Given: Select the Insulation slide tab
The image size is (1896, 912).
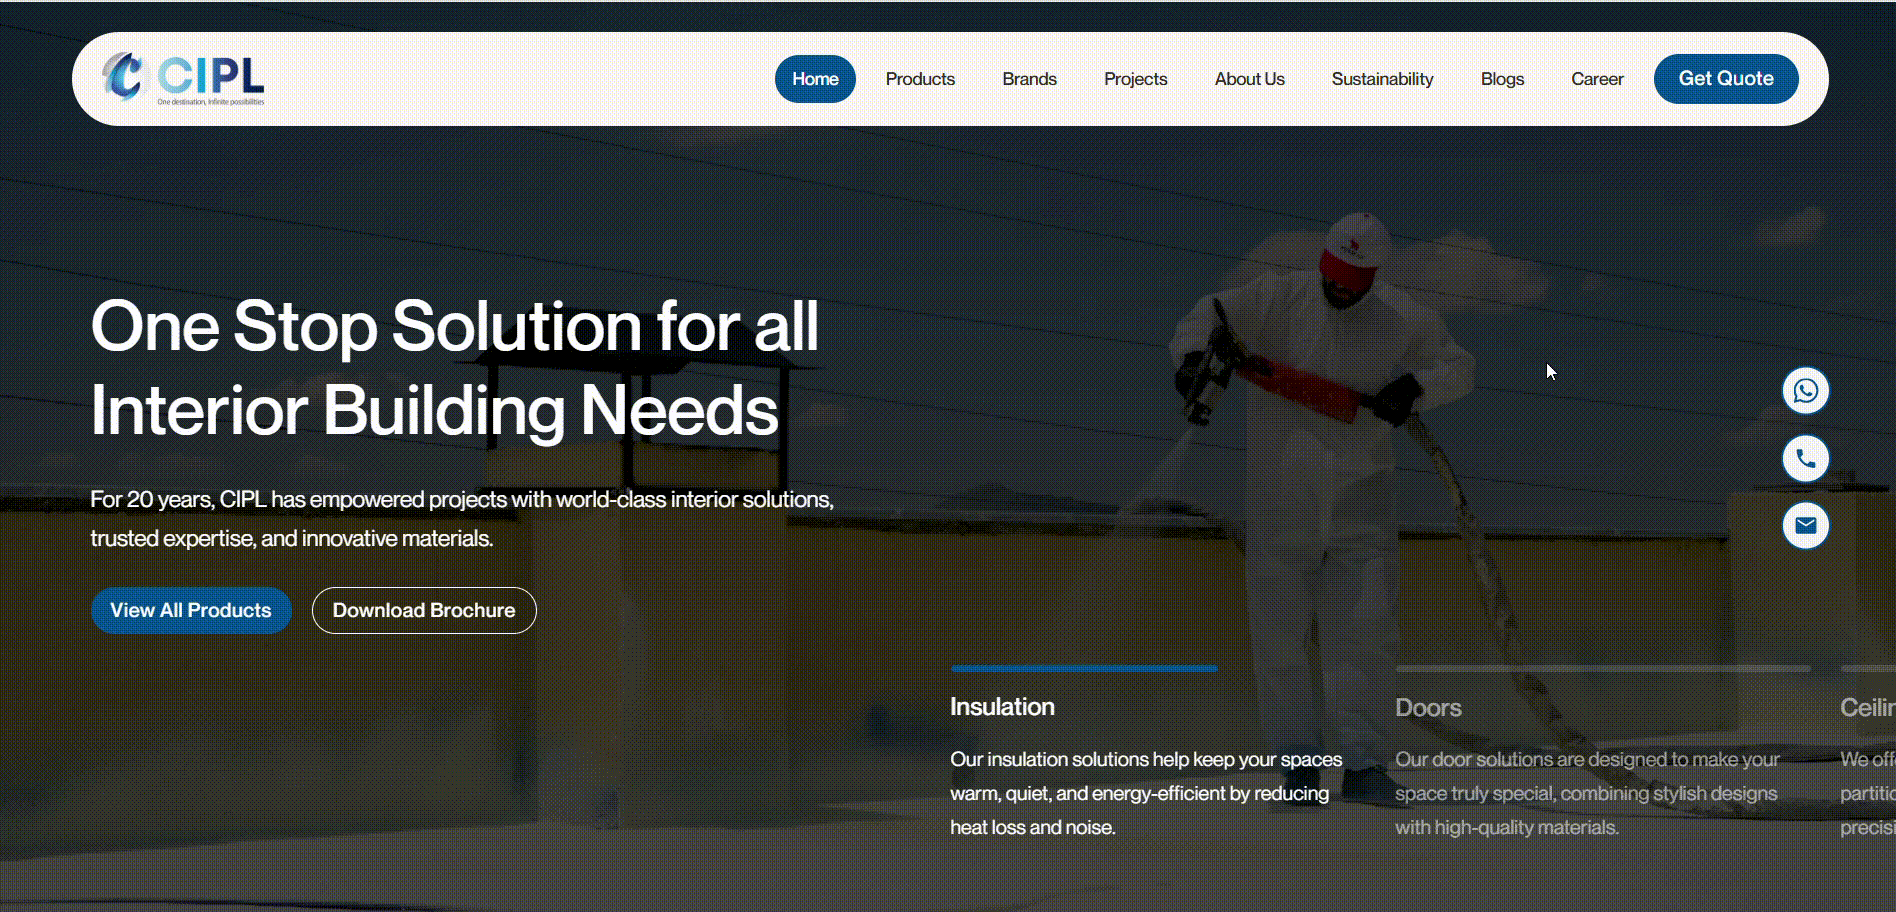Looking at the screenshot, I should (1002, 707).
